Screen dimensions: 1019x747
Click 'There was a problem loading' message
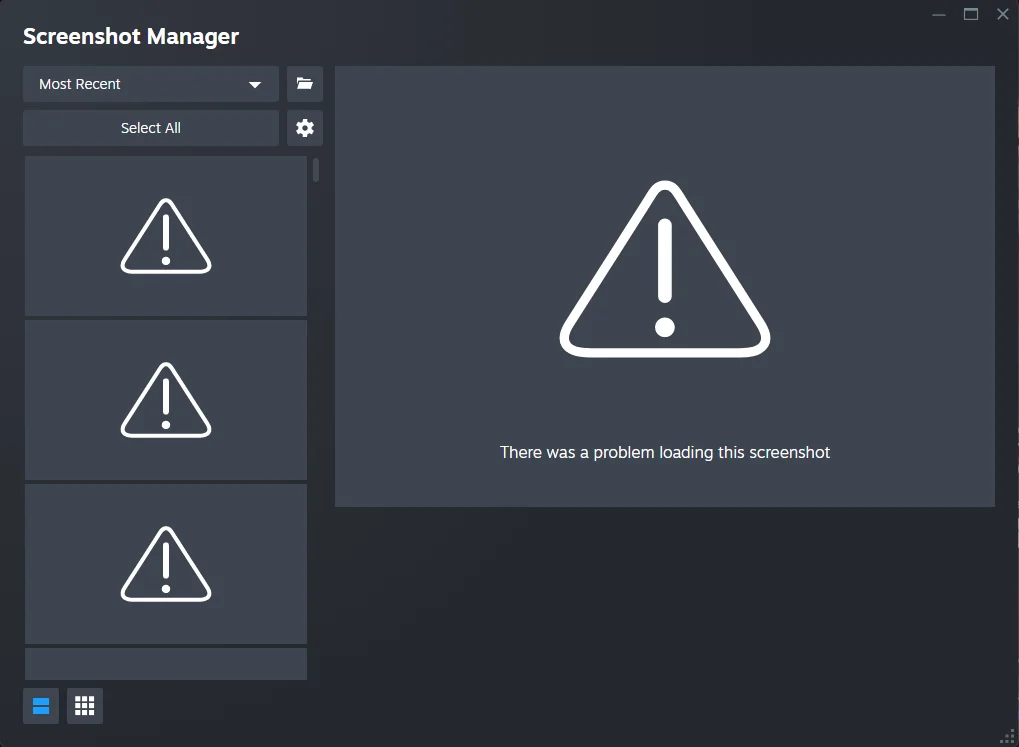[x=665, y=452]
